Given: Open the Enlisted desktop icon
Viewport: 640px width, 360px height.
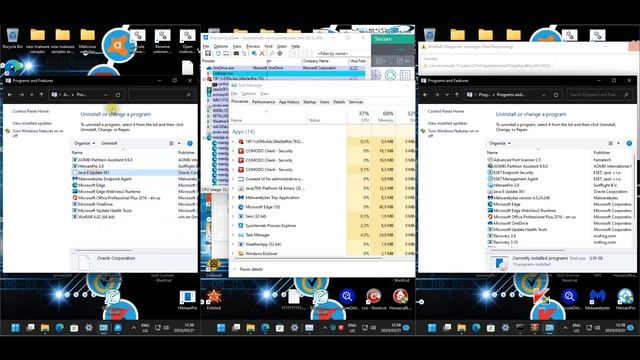Looking at the screenshot, I should 213,299.
